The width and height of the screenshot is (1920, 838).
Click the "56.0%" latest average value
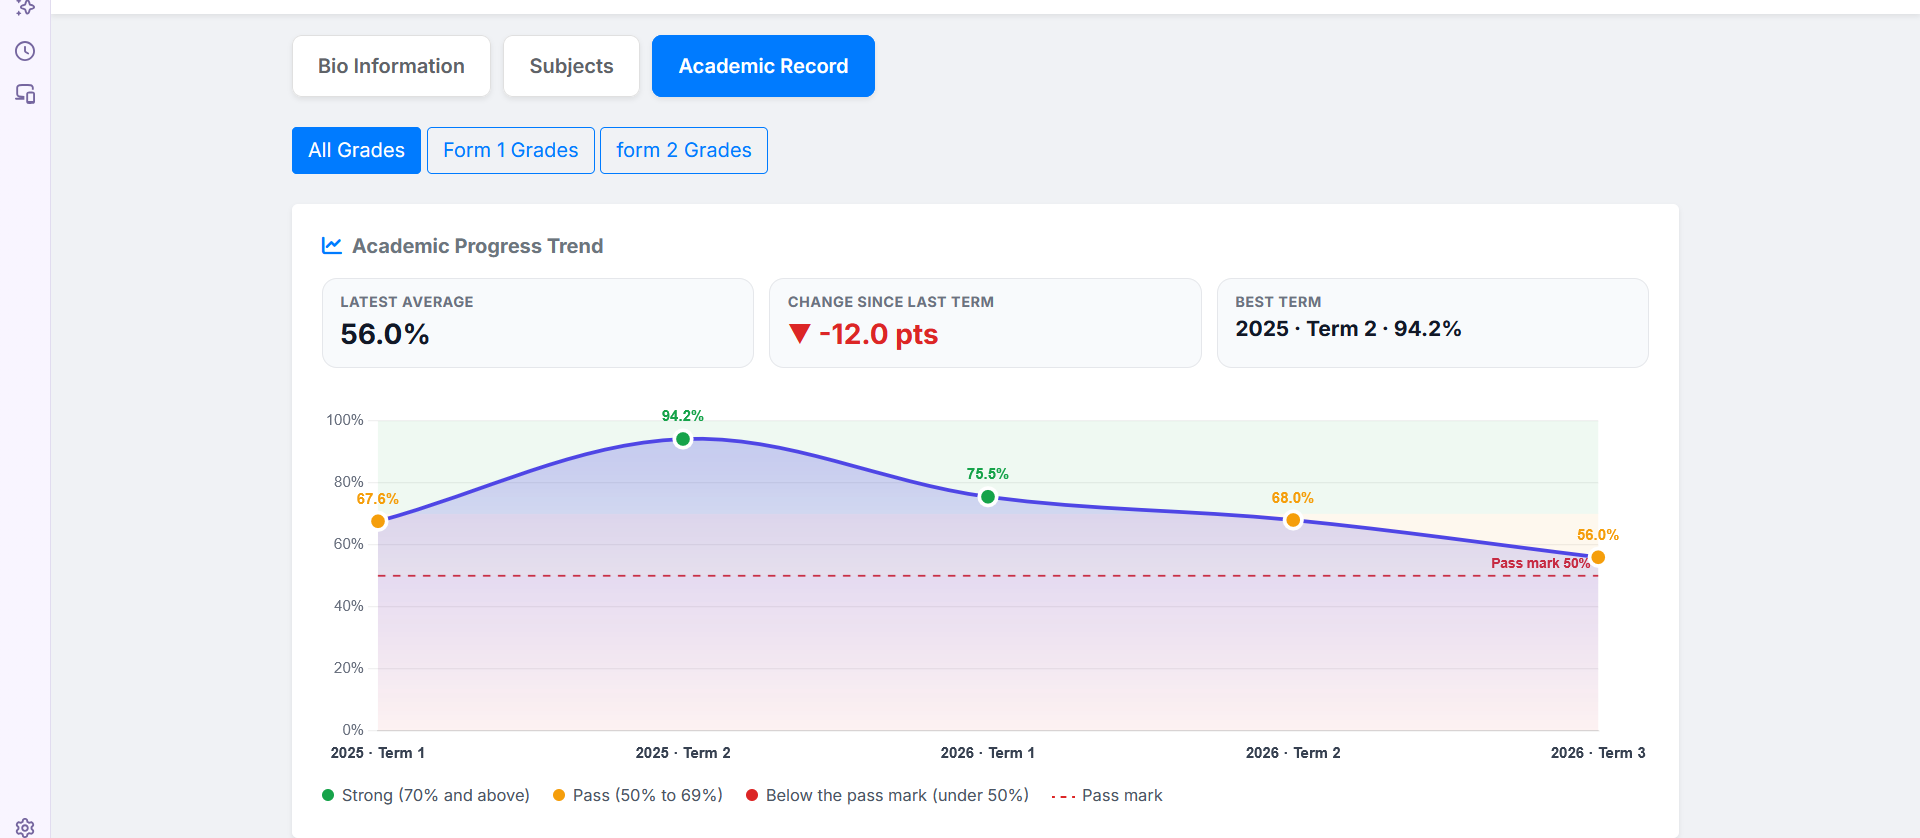point(385,334)
